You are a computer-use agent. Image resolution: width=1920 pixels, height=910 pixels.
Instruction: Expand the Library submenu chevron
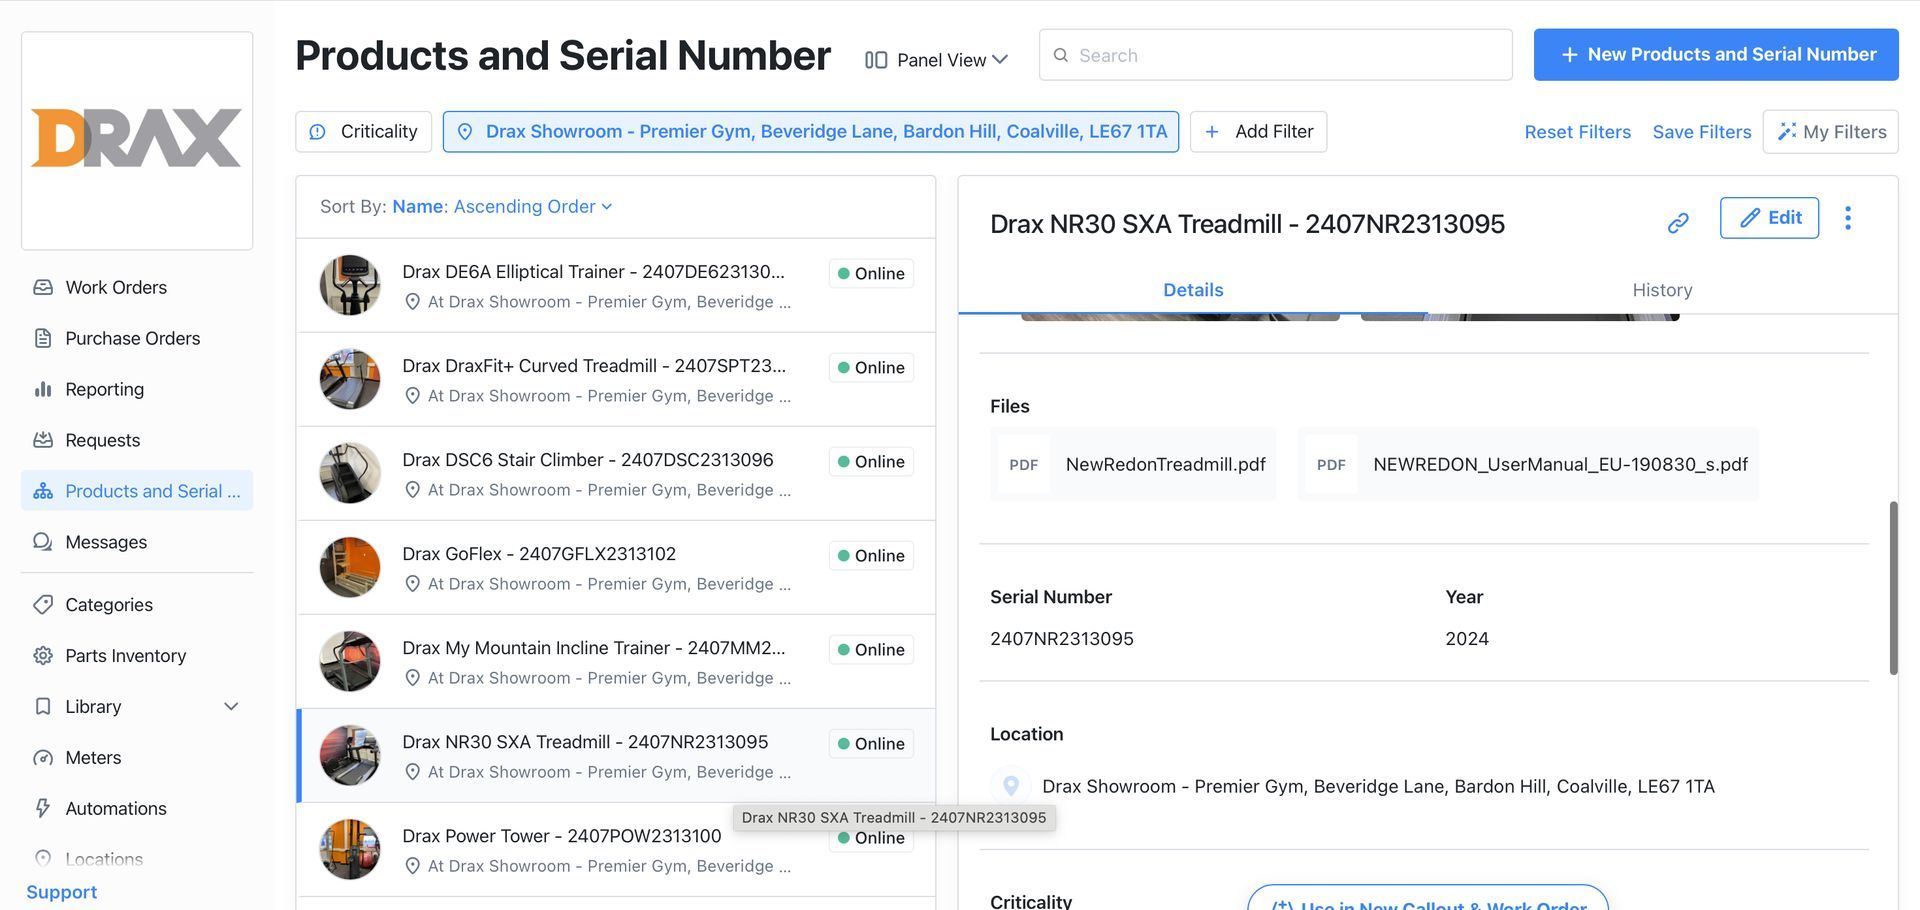[231, 707]
